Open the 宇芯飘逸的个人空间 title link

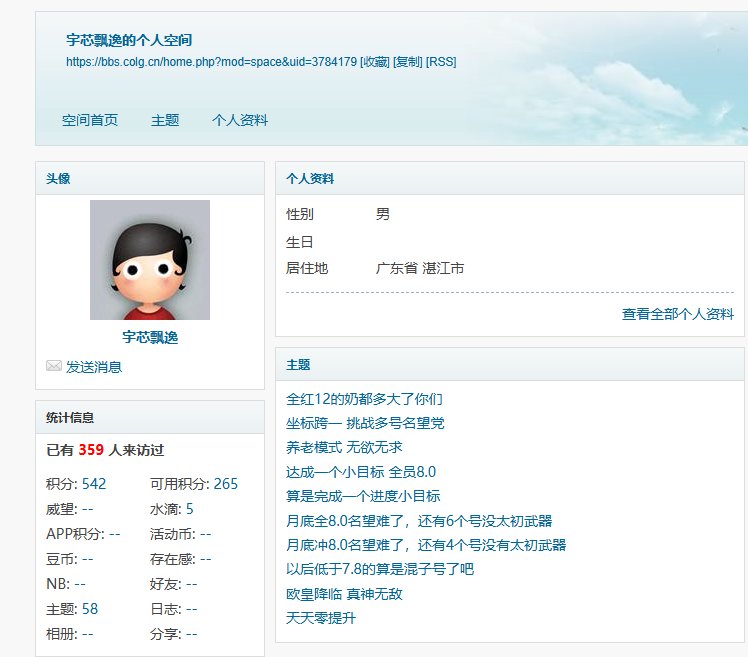tap(129, 40)
